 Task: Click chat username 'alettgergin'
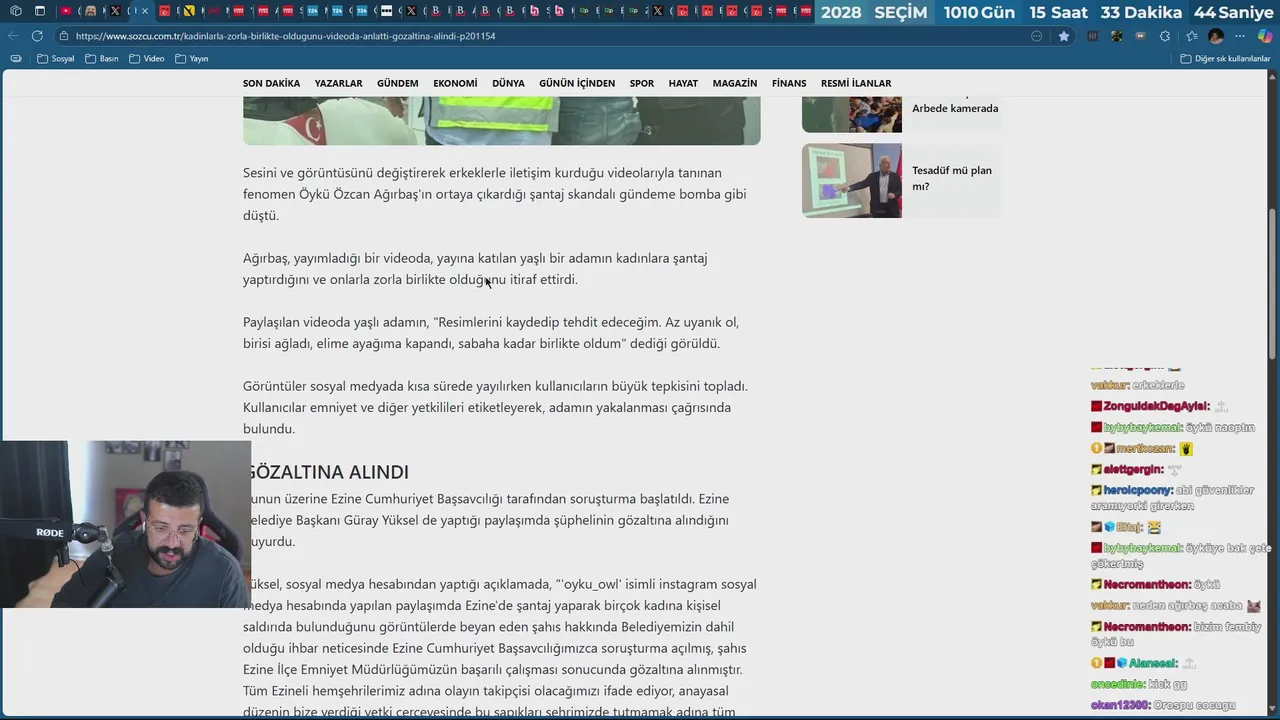coord(1133,469)
